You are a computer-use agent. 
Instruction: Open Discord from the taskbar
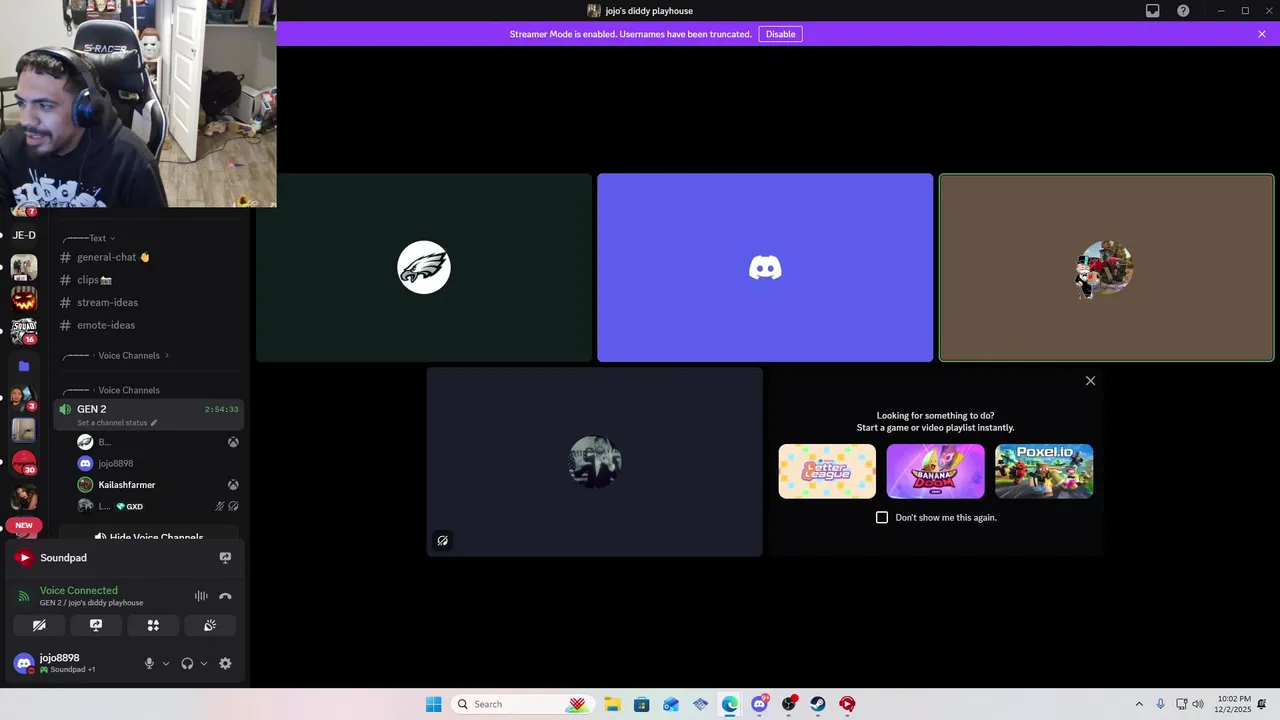pos(759,704)
